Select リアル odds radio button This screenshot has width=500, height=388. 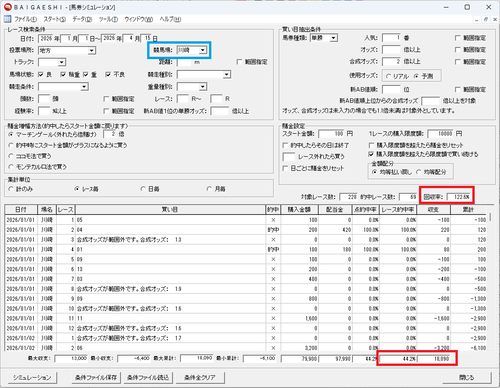coord(388,76)
